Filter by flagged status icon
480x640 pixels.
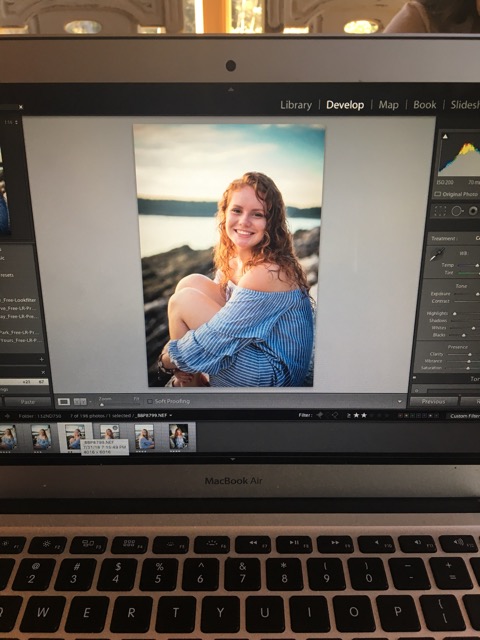point(320,415)
